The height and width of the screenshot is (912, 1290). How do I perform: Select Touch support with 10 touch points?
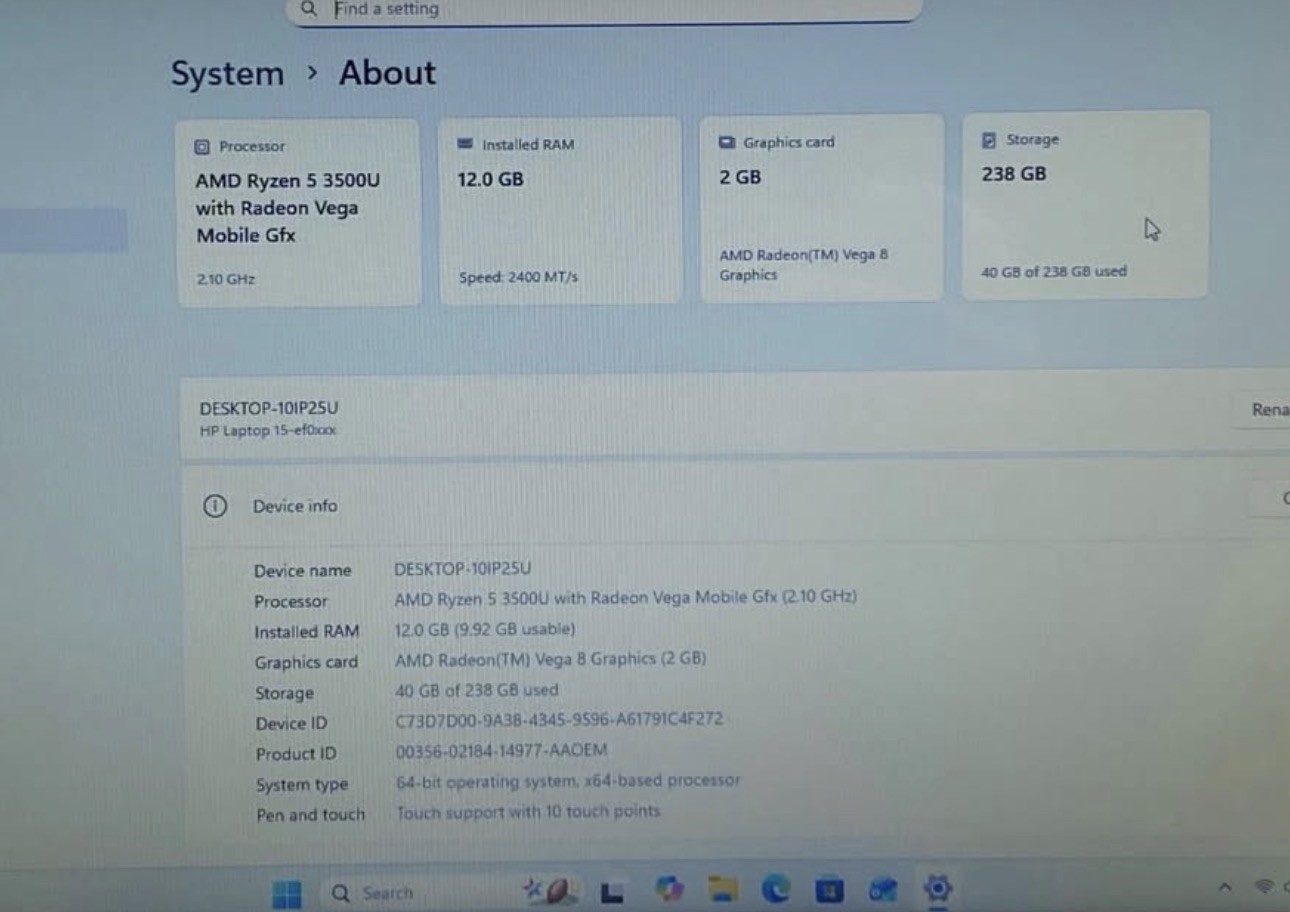529,811
